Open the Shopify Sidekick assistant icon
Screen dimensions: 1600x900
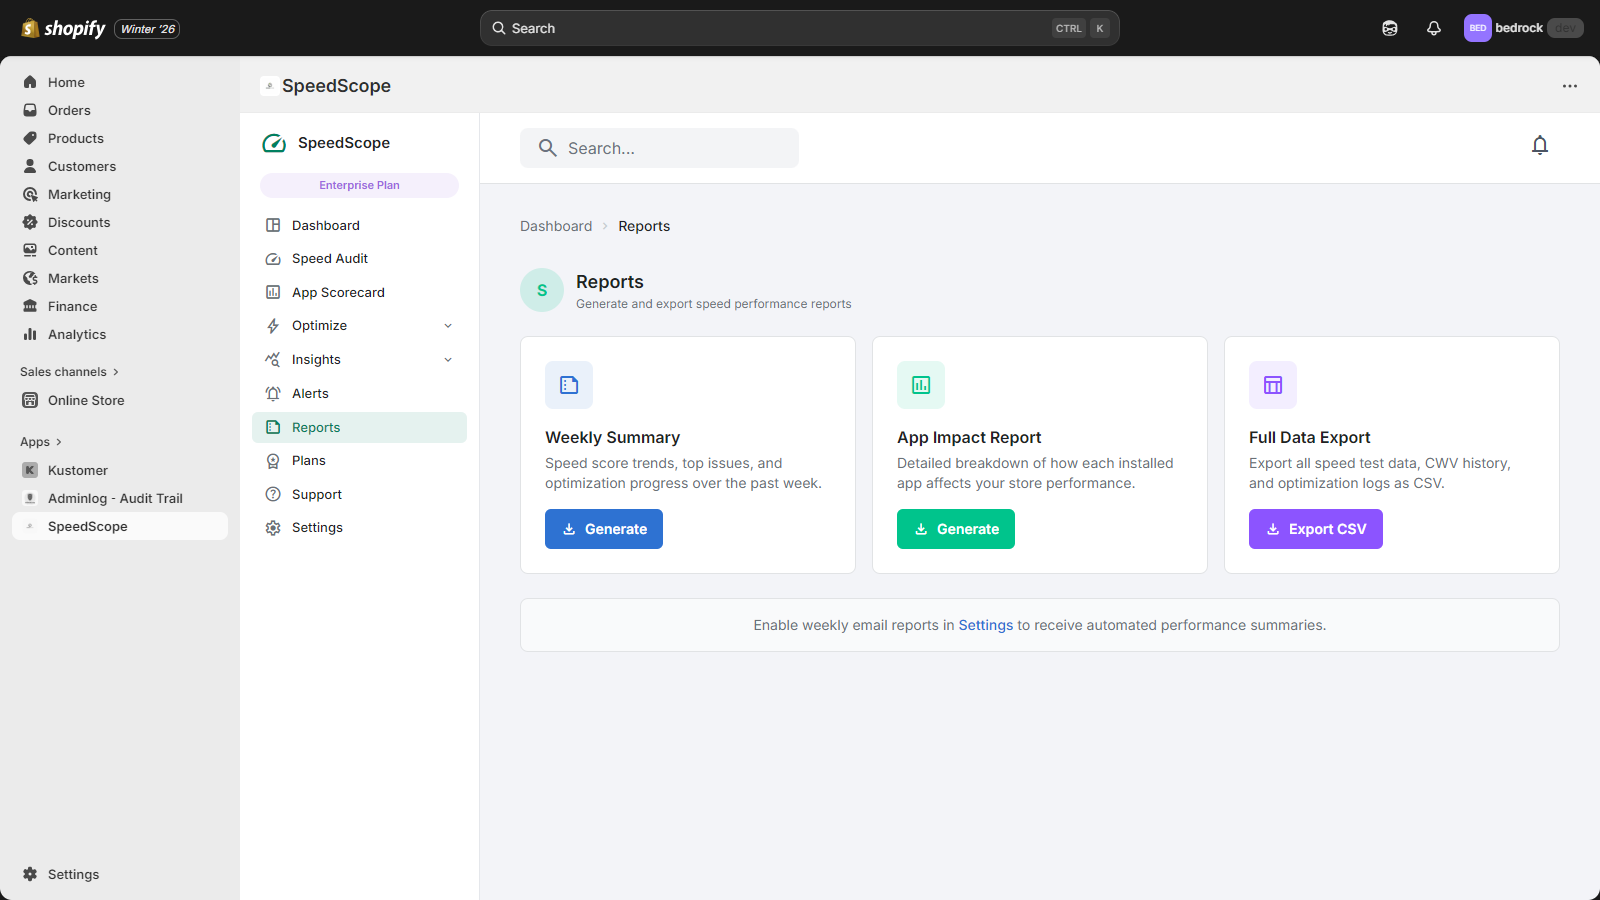1389,28
